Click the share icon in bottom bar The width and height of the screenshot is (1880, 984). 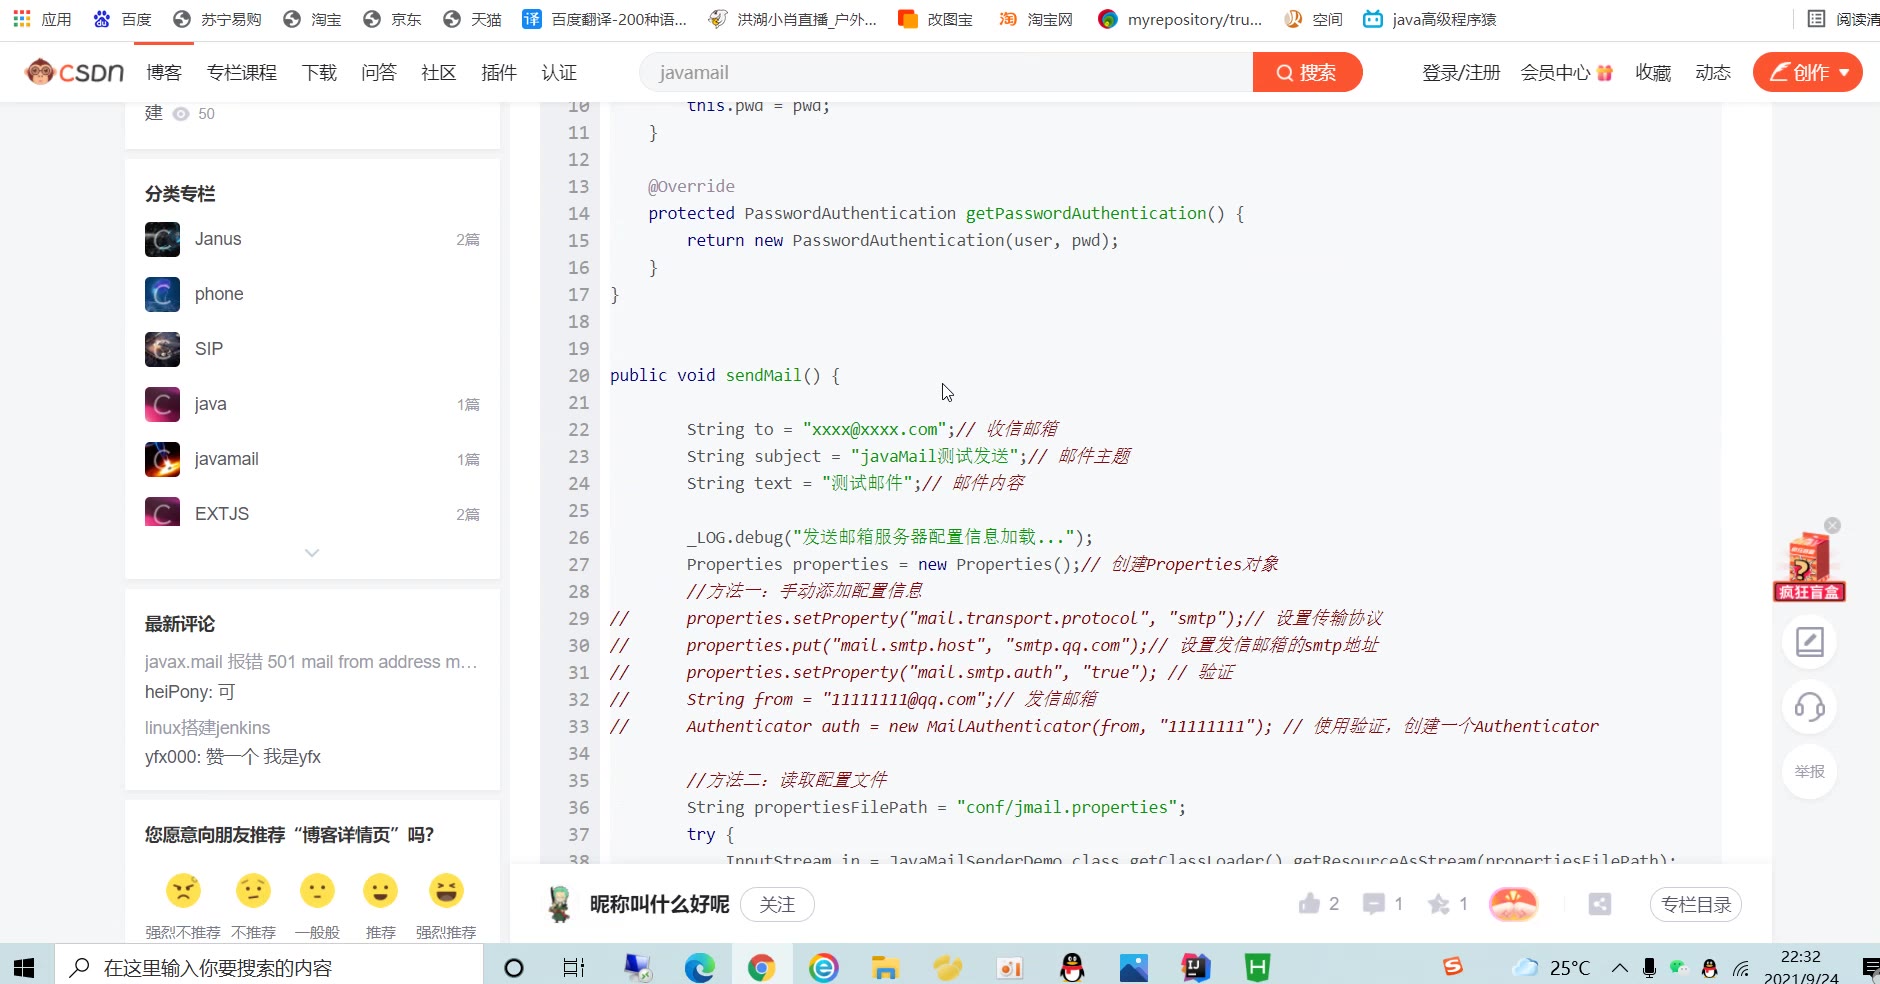1600,904
